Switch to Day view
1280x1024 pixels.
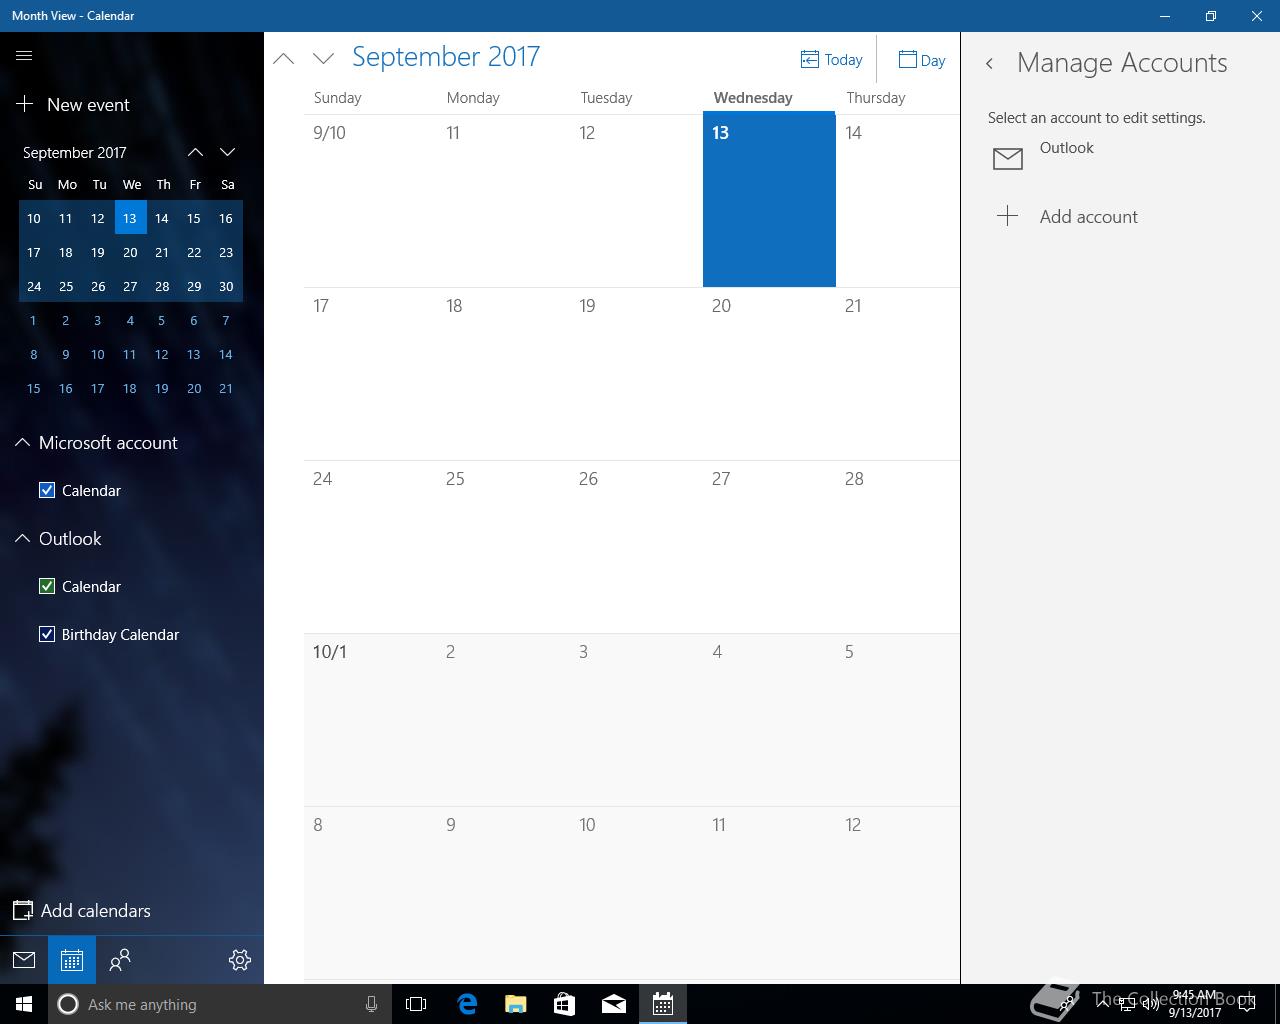922,60
